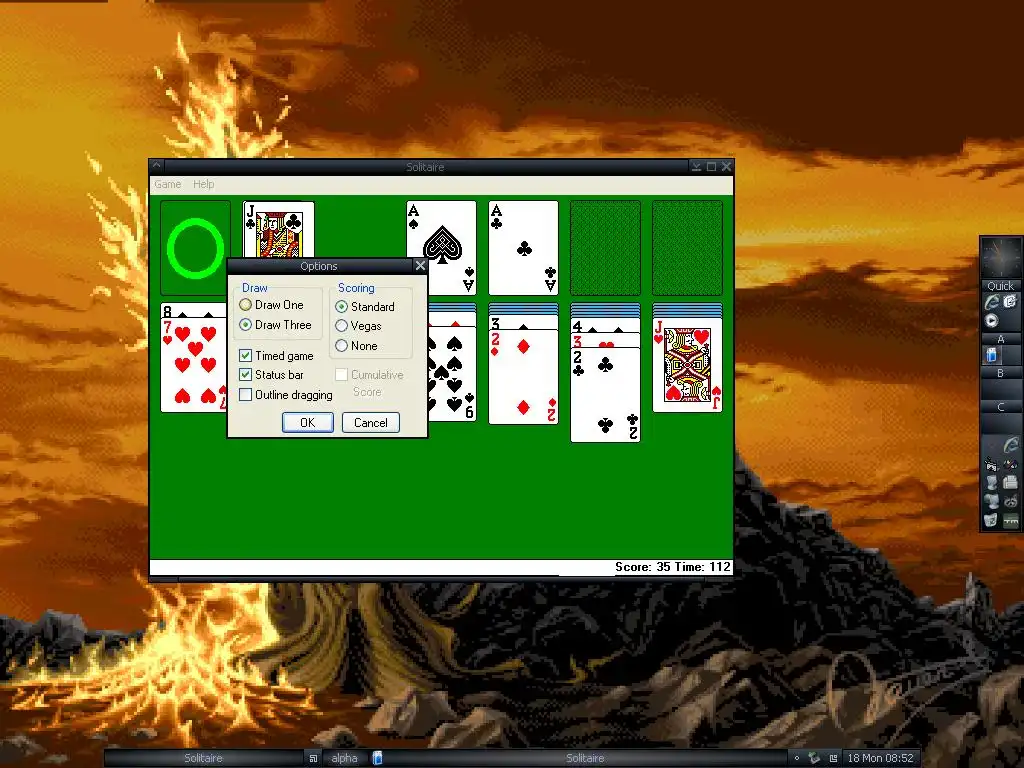The image size is (1024, 768).
Task: Select the Solitaire card icon under group A
Action: [991, 355]
